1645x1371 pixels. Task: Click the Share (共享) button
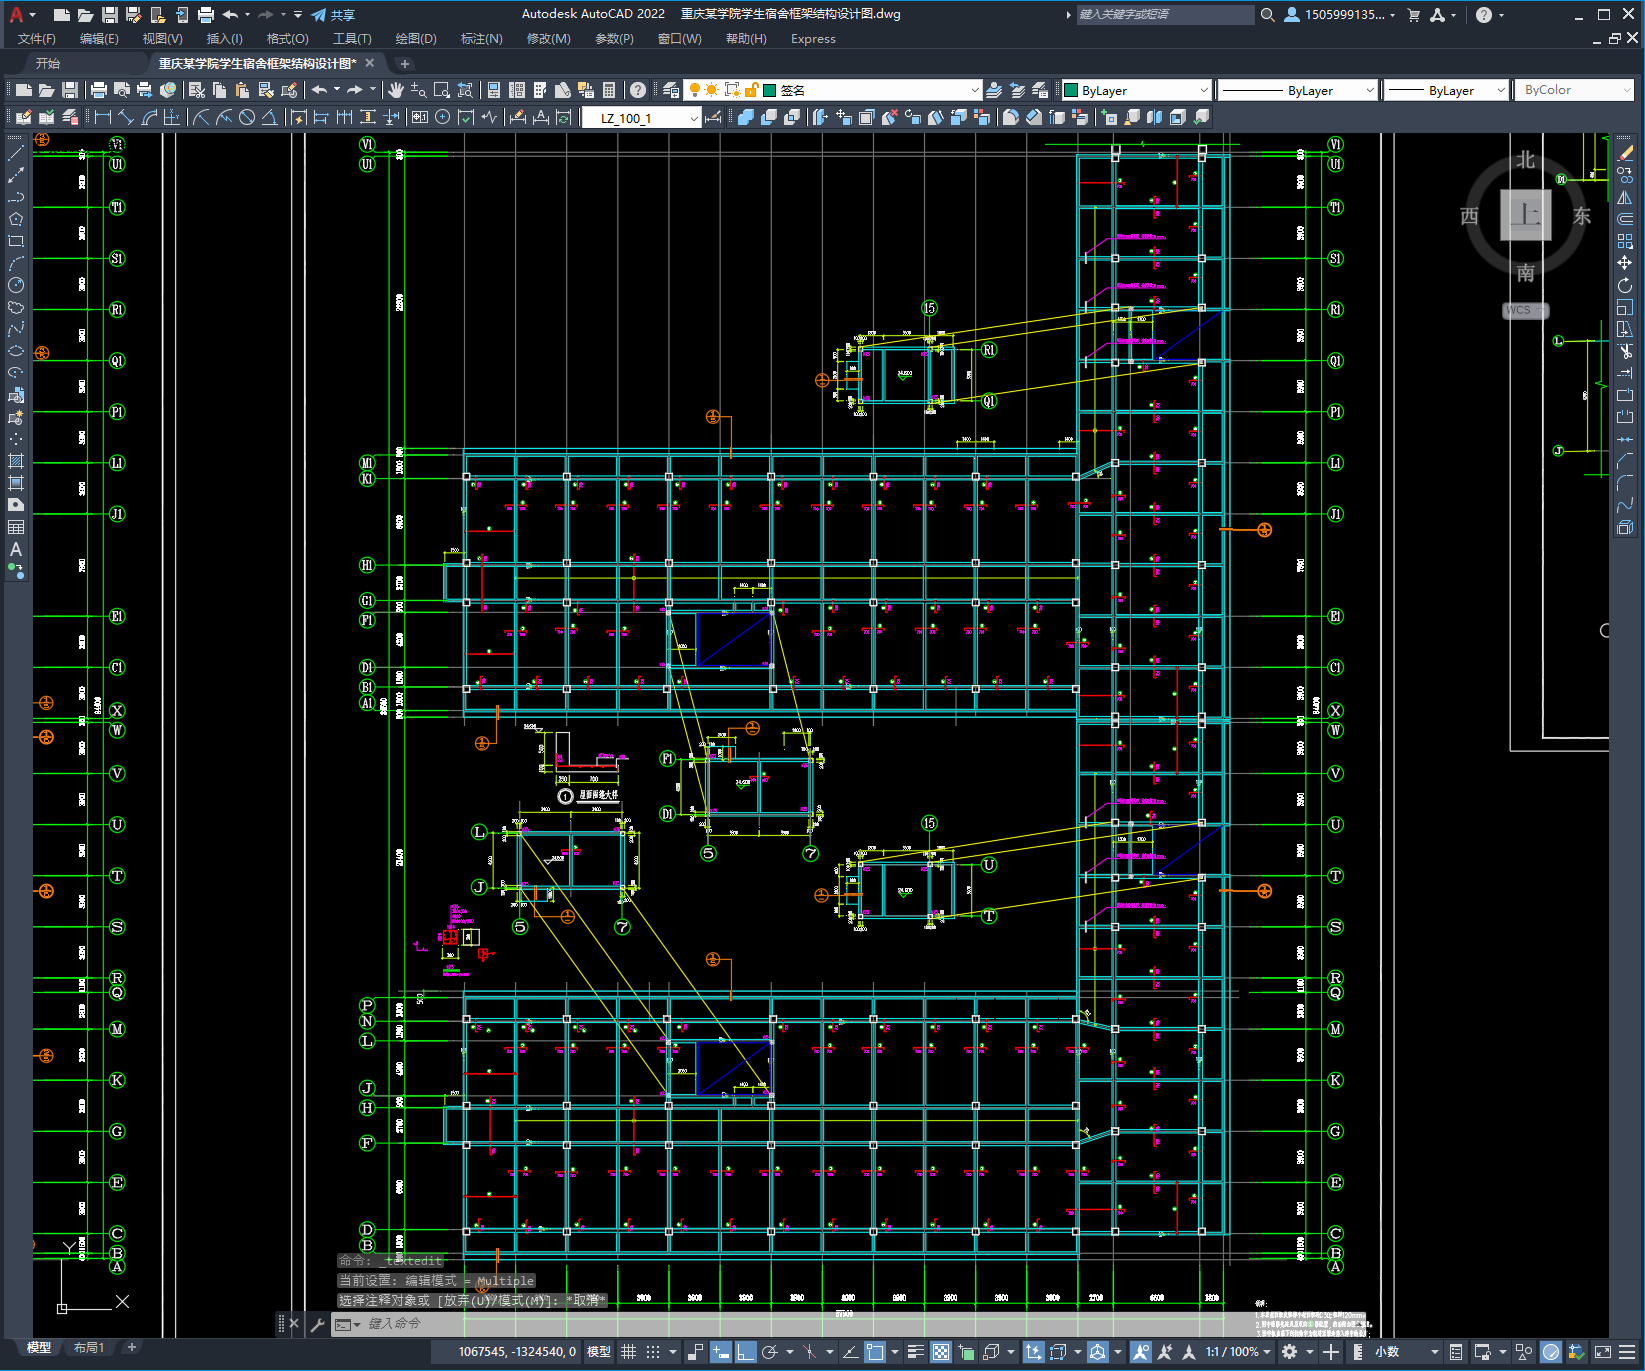334,15
